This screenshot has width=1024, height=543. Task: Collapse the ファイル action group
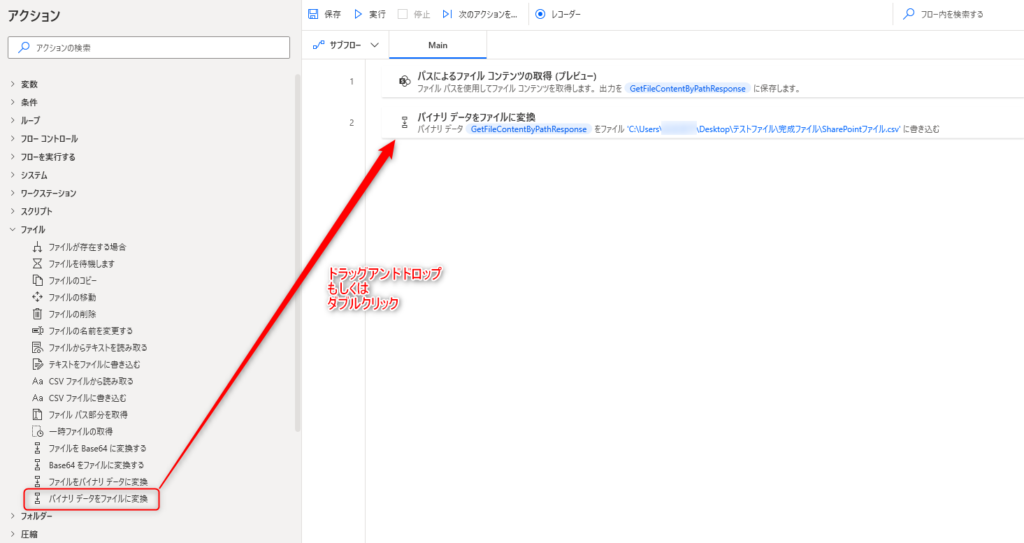point(12,229)
